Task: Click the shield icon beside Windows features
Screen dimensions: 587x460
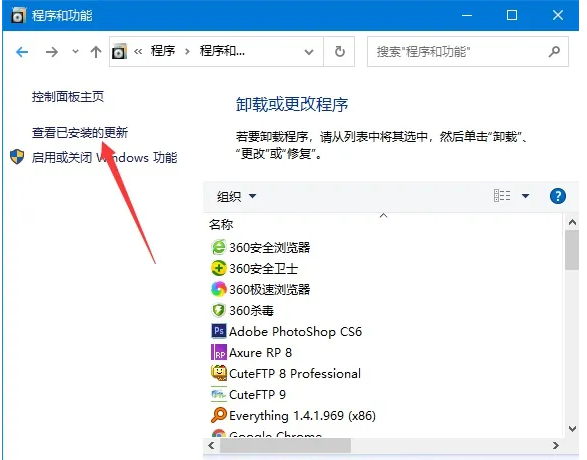Action: (x=17, y=157)
